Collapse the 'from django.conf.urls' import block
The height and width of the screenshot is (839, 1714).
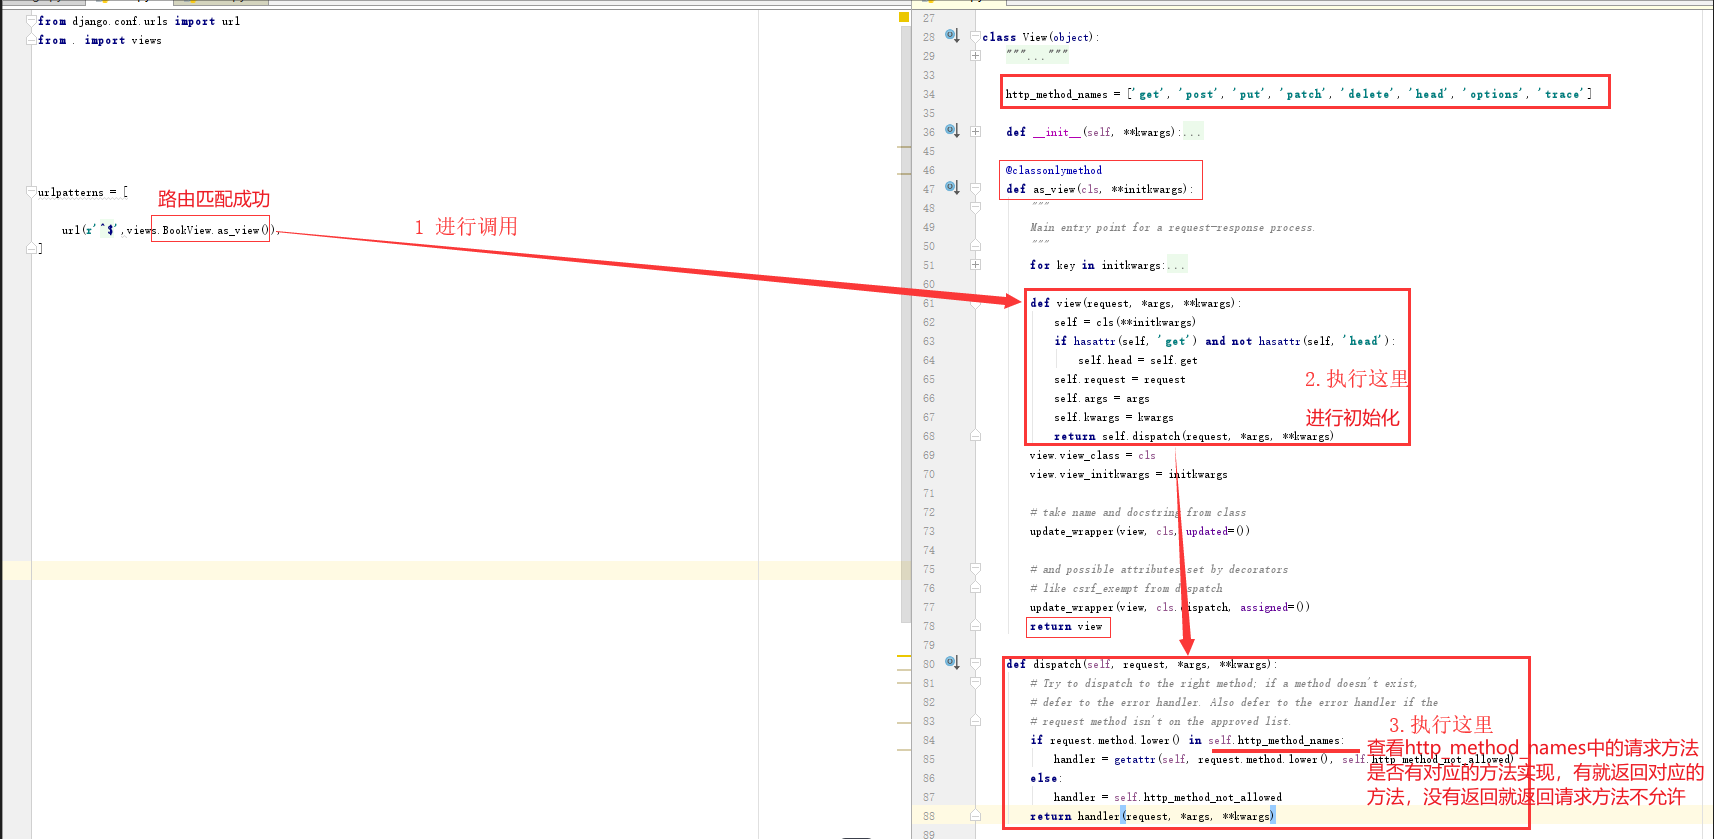tap(31, 21)
